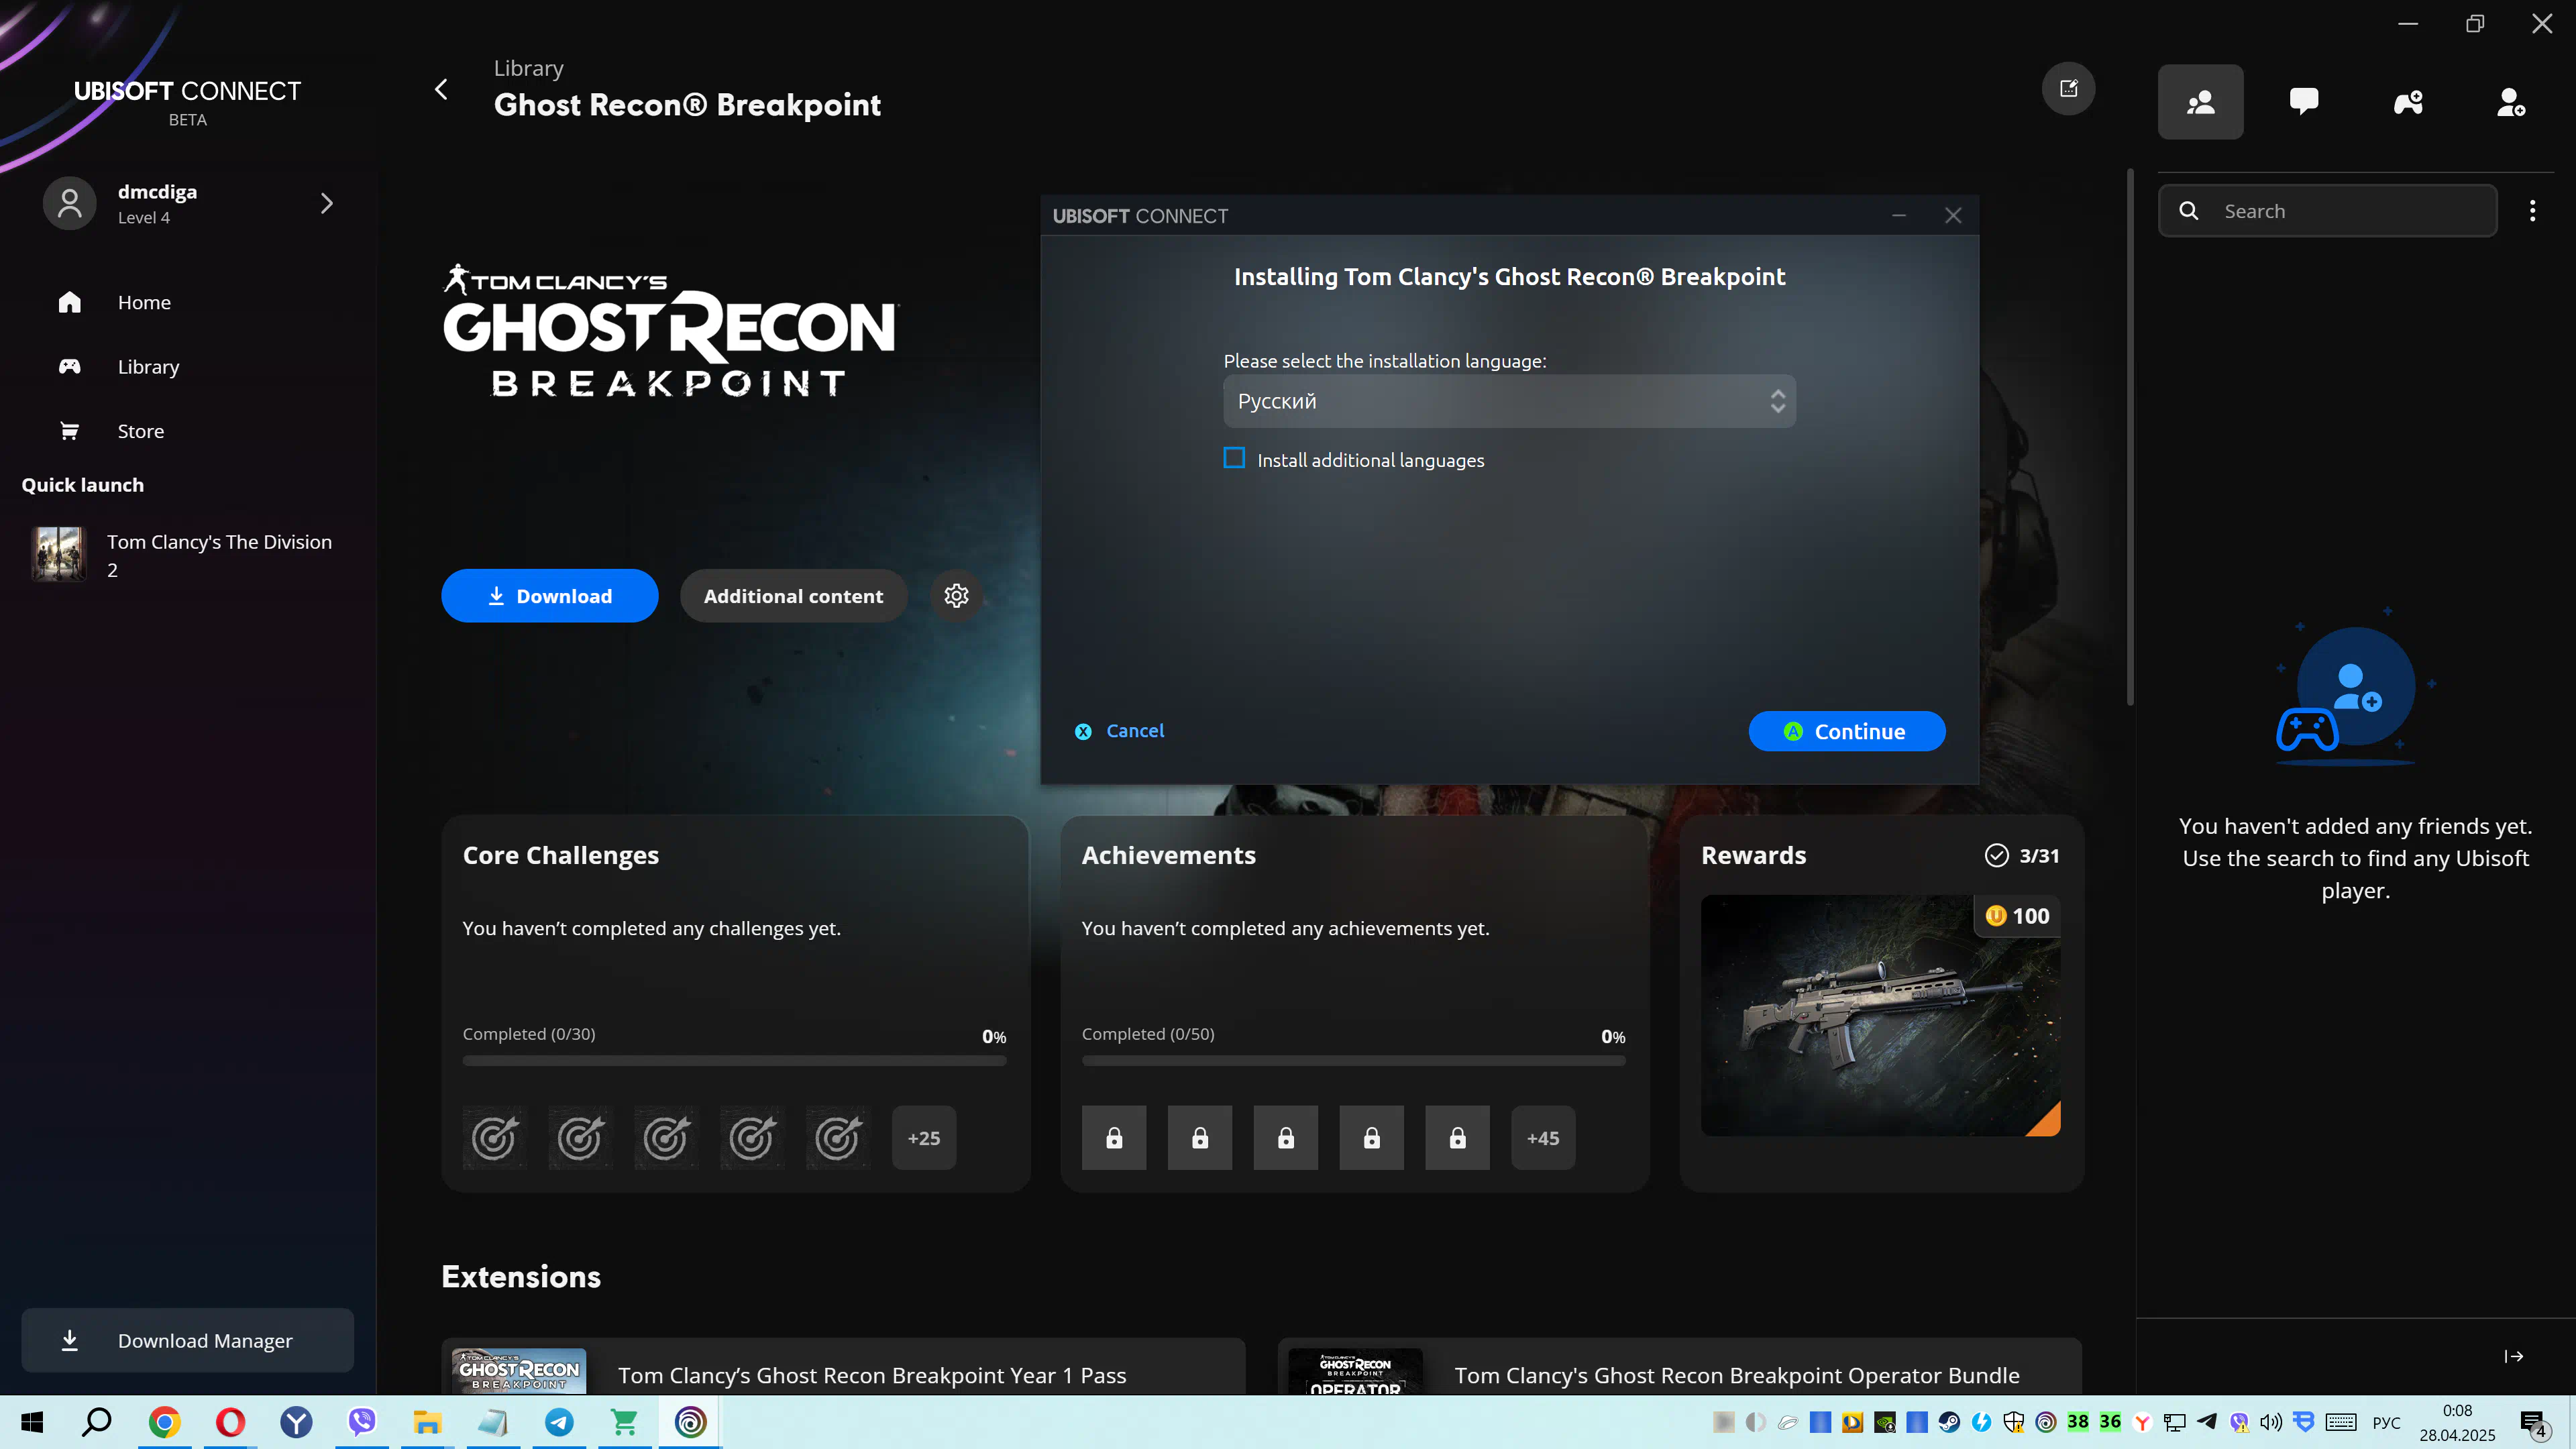The width and height of the screenshot is (2576, 1449).
Task: Click the Core Challenges heading
Action: (561, 856)
